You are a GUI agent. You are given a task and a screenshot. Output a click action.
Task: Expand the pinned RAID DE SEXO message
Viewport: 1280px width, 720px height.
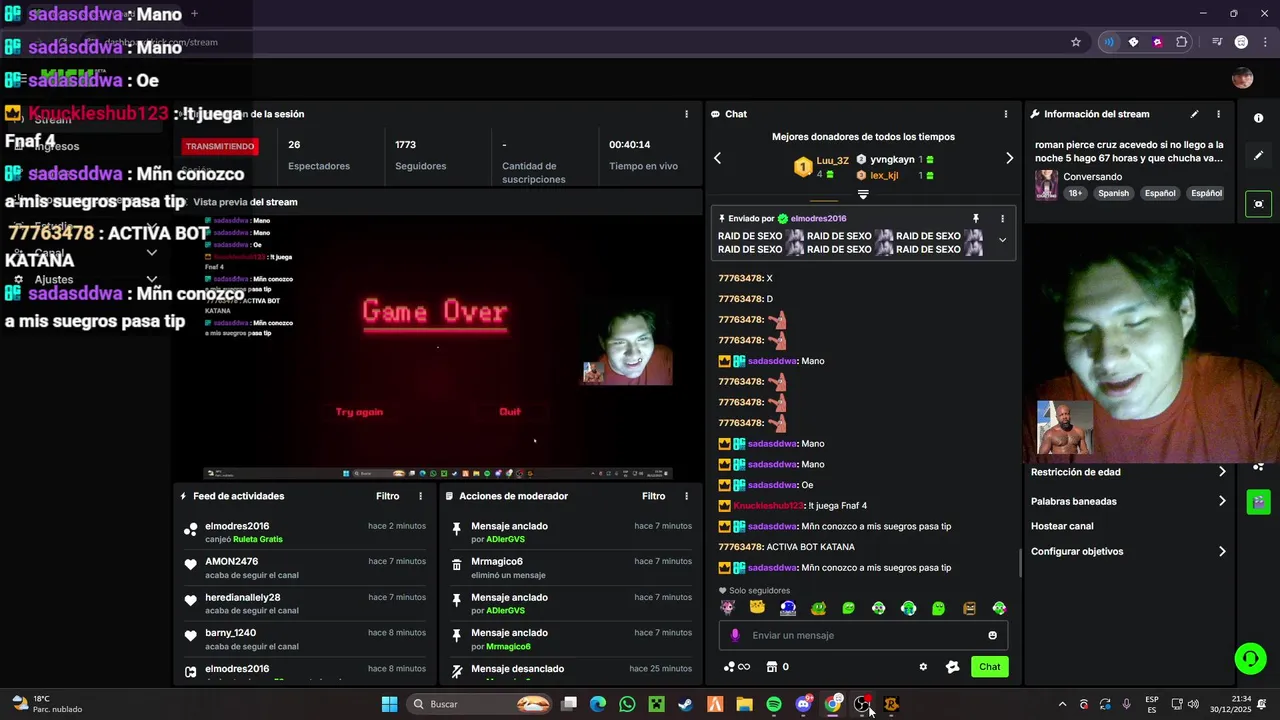pos(1002,240)
